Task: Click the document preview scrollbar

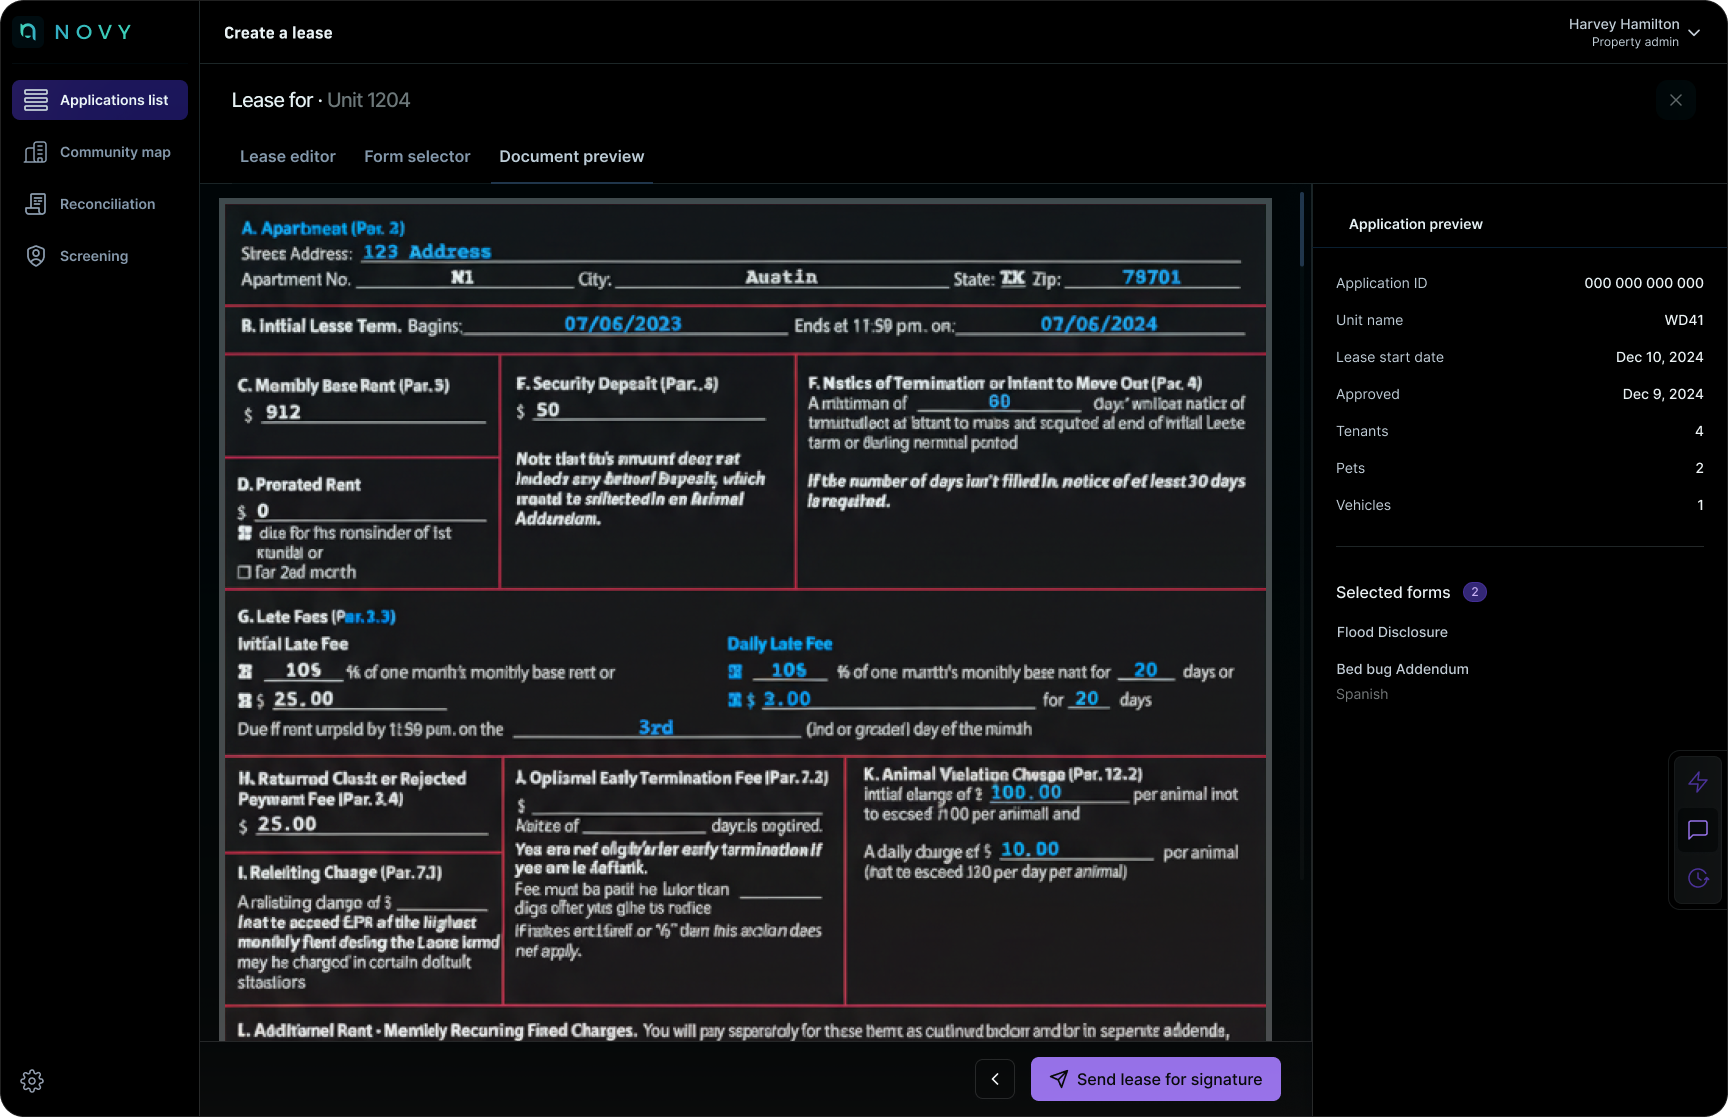Action: point(1301,228)
